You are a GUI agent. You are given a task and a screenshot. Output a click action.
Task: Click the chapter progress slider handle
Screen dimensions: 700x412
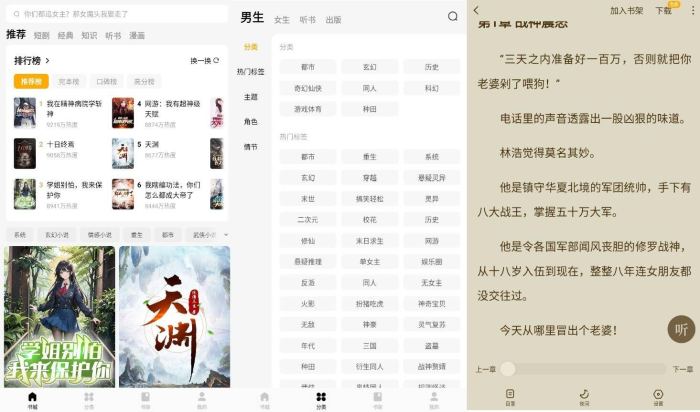[508, 369]
